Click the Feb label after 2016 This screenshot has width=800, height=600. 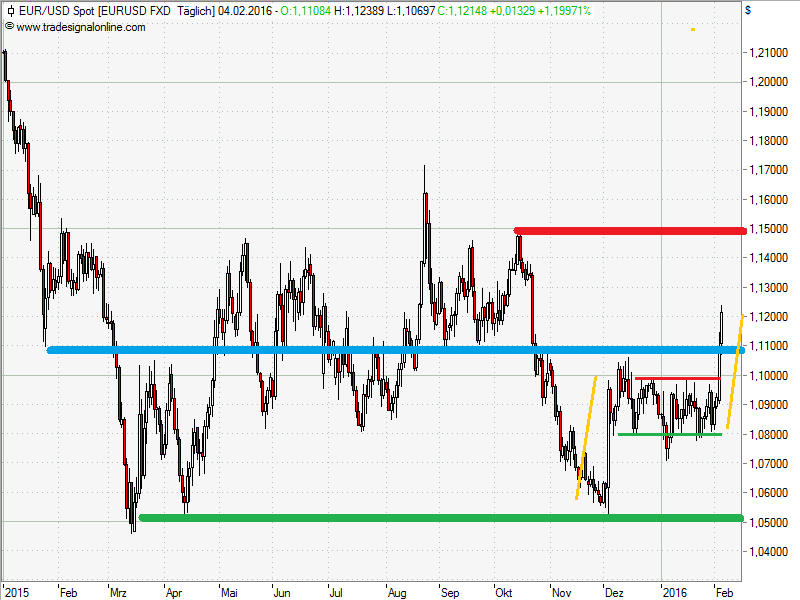(724, 593)
